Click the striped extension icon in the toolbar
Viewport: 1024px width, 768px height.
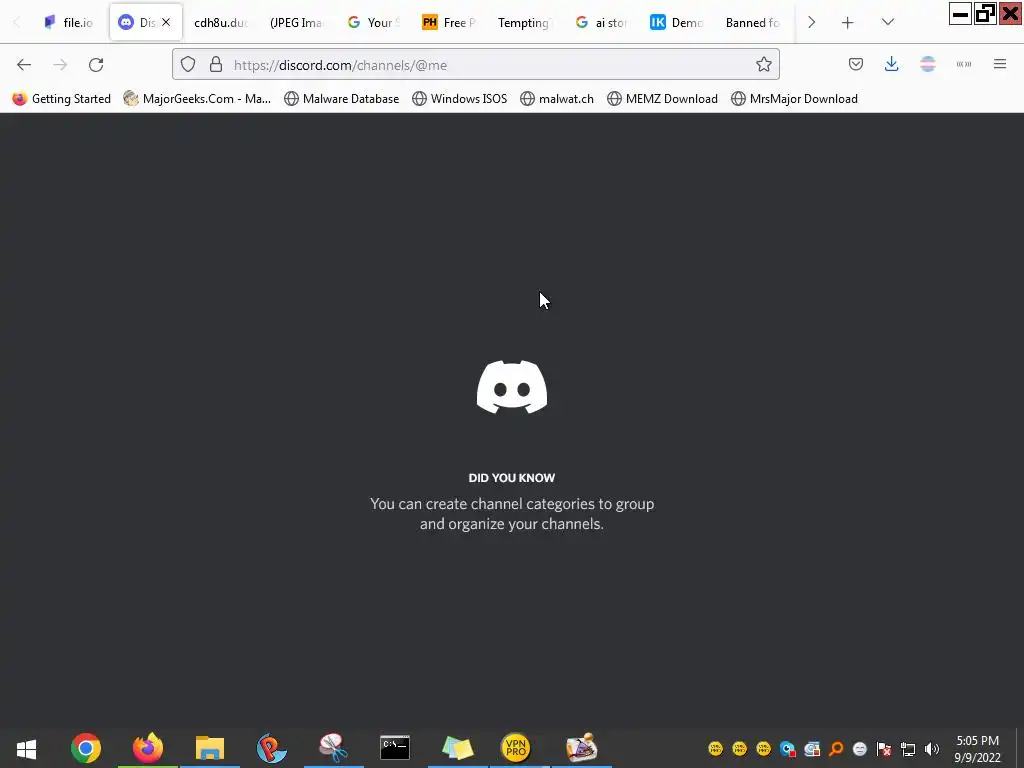click(x=927, y=64)
